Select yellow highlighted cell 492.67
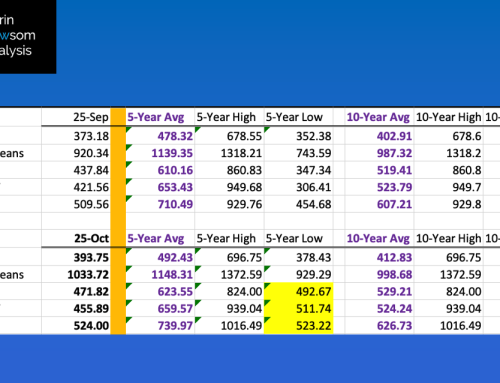The width and height of the screenshot is (500, 383). tap(299, 291)
